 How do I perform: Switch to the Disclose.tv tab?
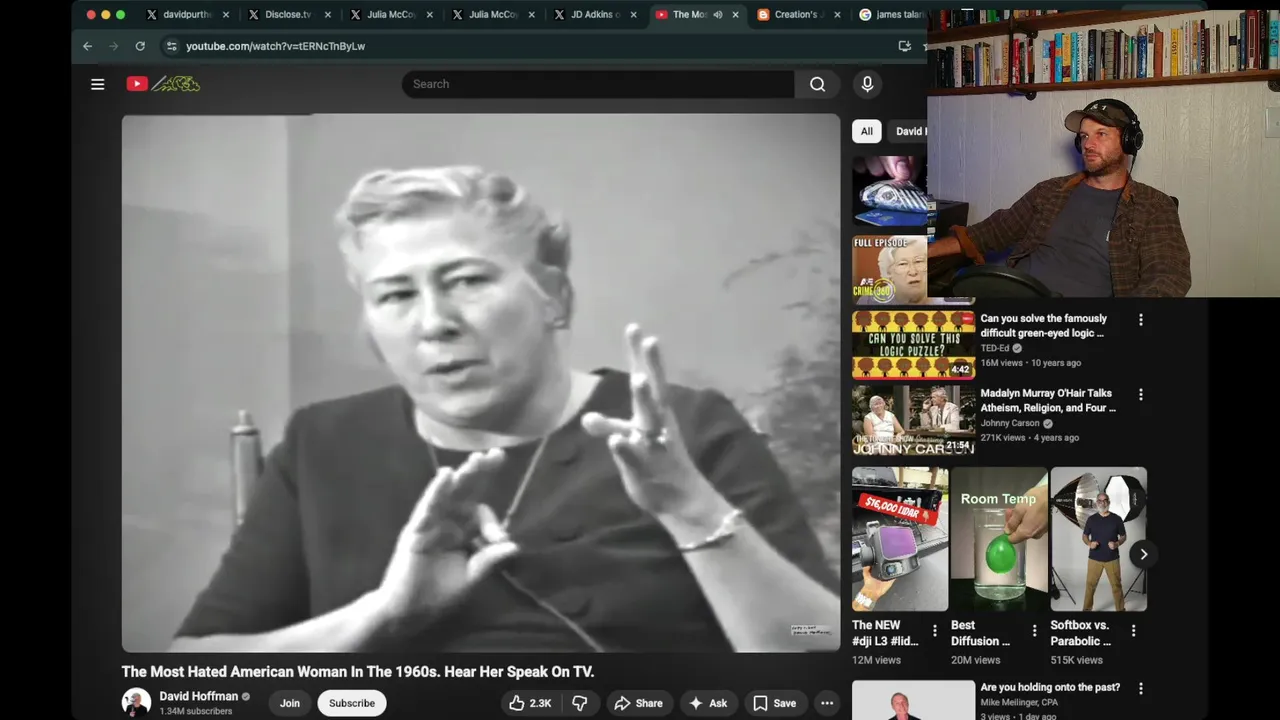[287, 15]
